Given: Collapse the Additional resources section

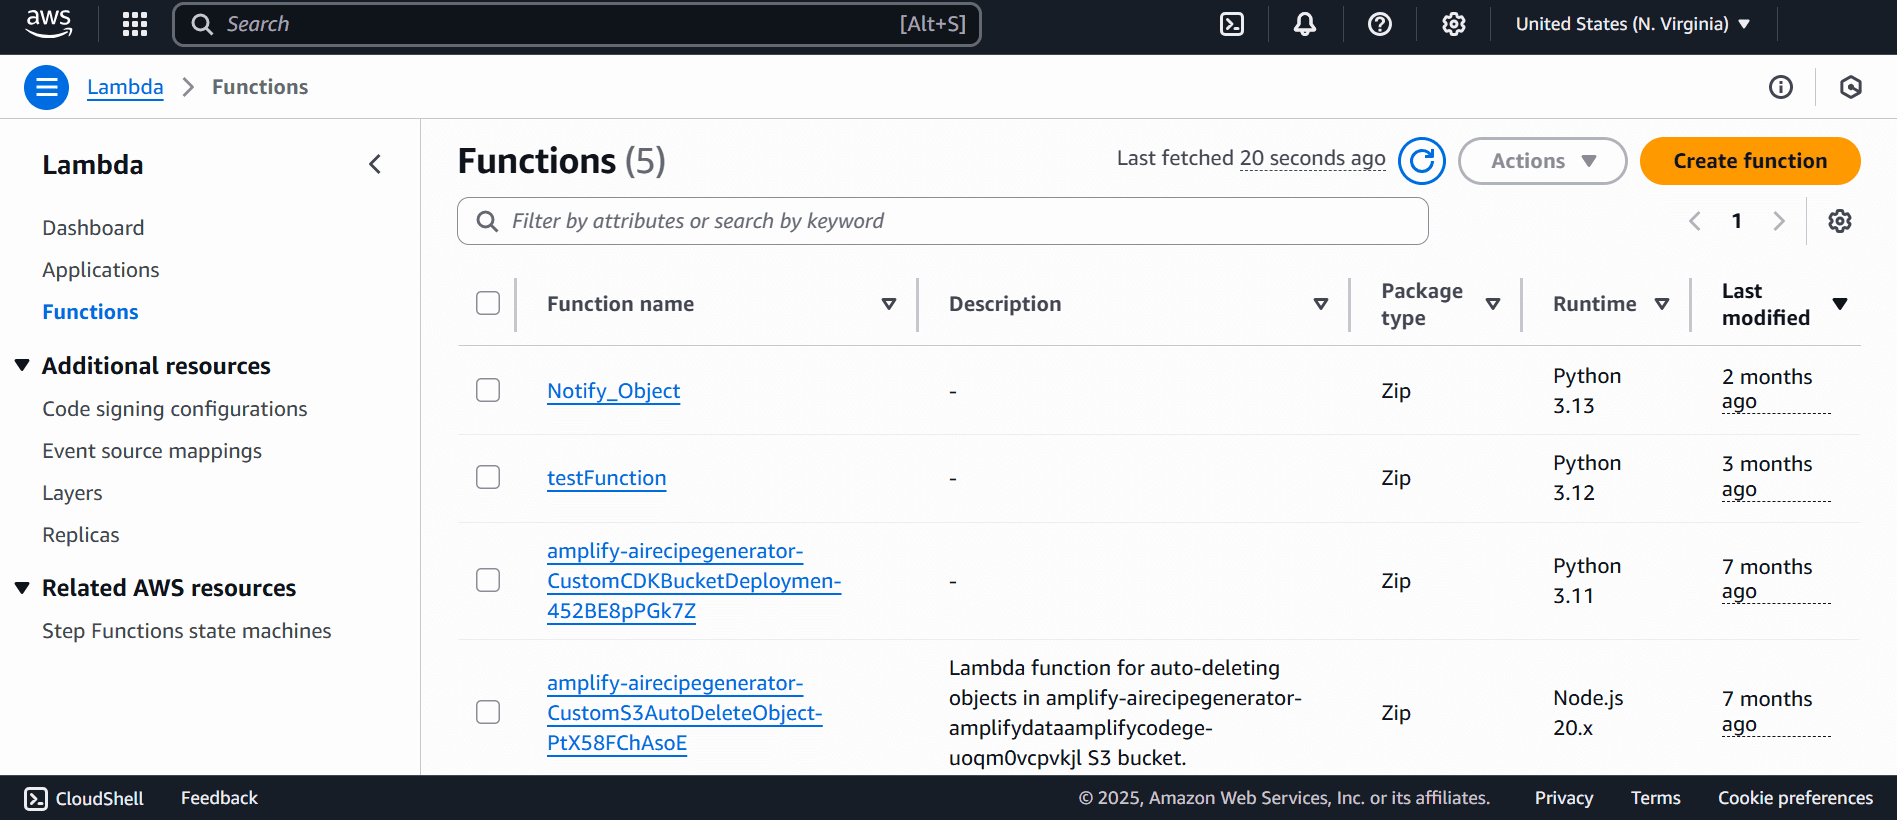Looking at the screenshot, I should pyautogui.click(x=22, y=366).
